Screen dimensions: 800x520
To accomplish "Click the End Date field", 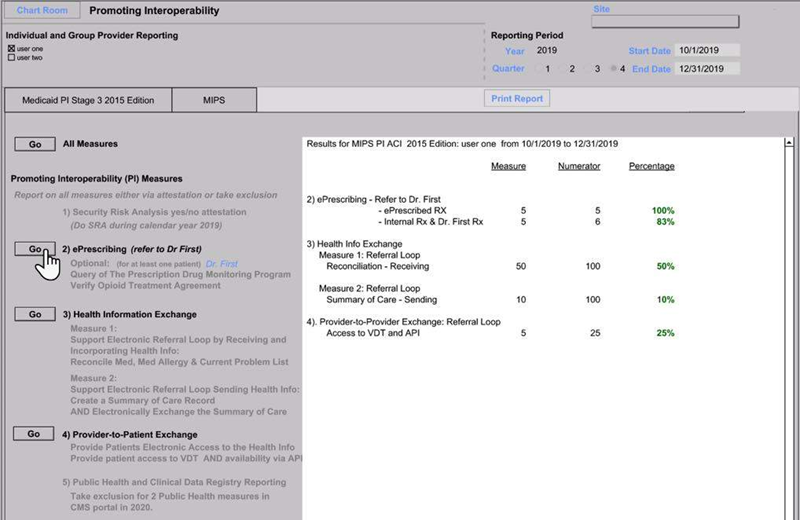I will click(x=706, y=69).
